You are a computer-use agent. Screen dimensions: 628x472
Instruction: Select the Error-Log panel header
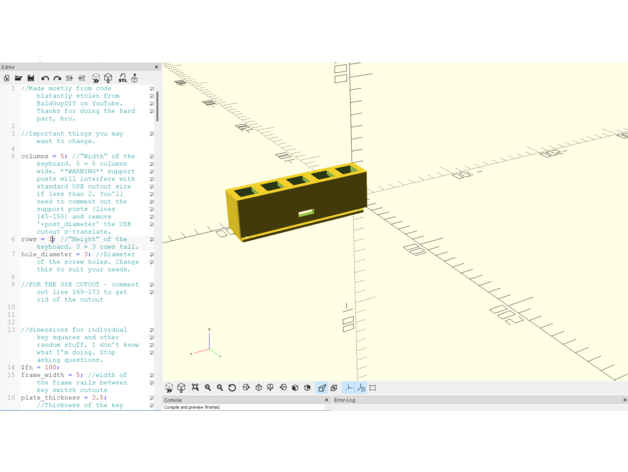point(345,400)
